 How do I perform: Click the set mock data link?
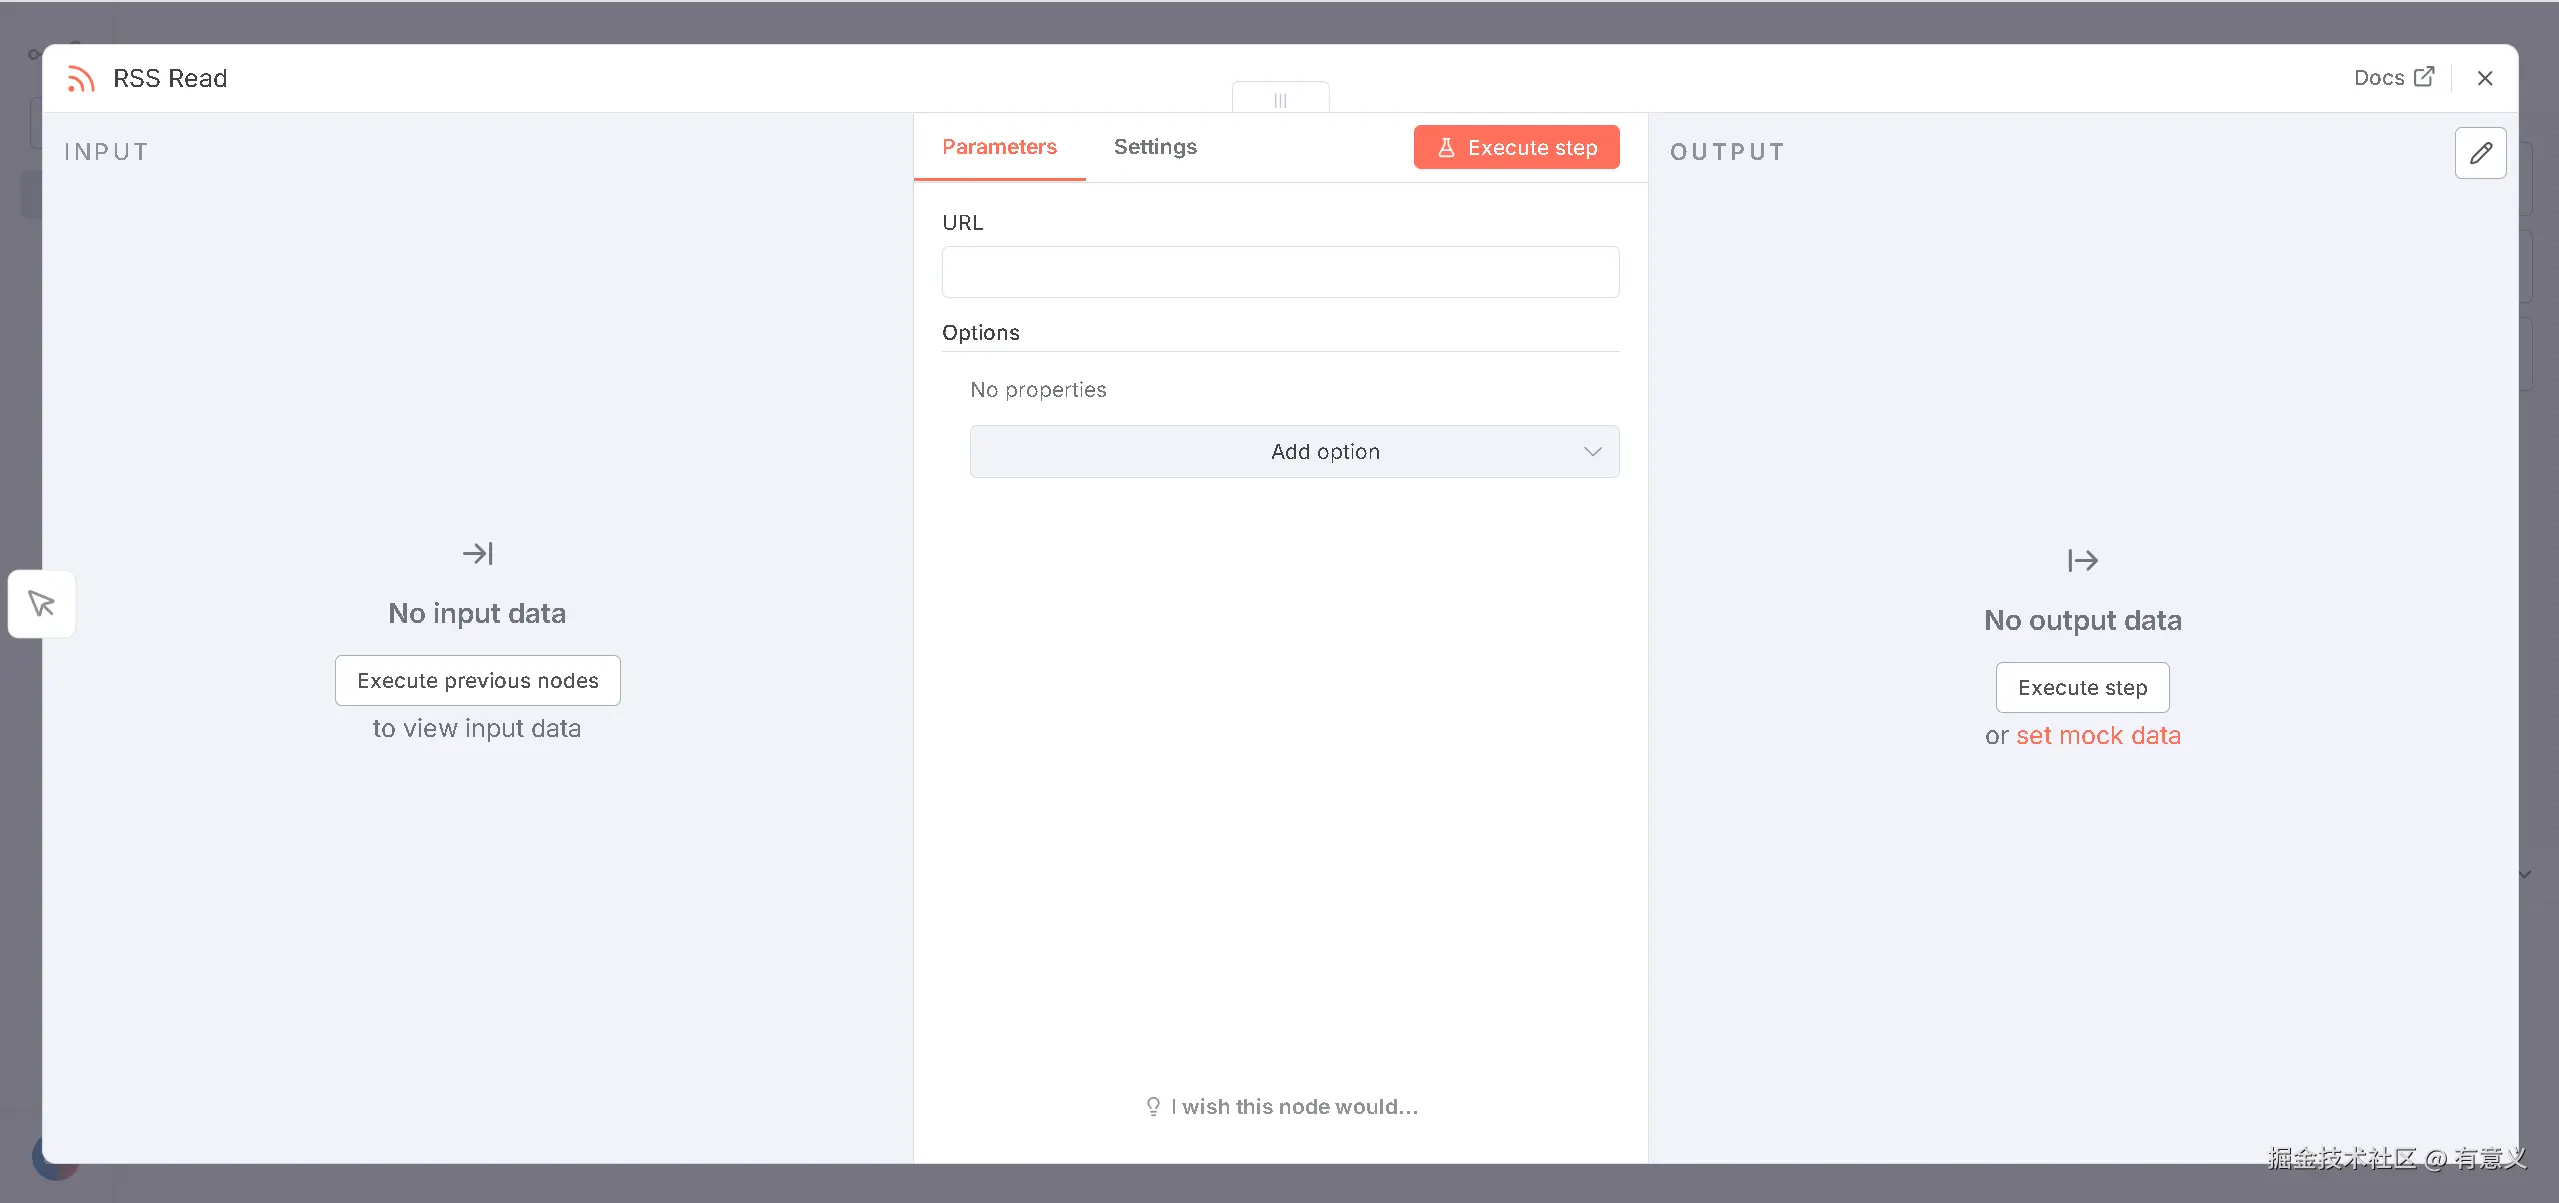[x=2098, y=735]
